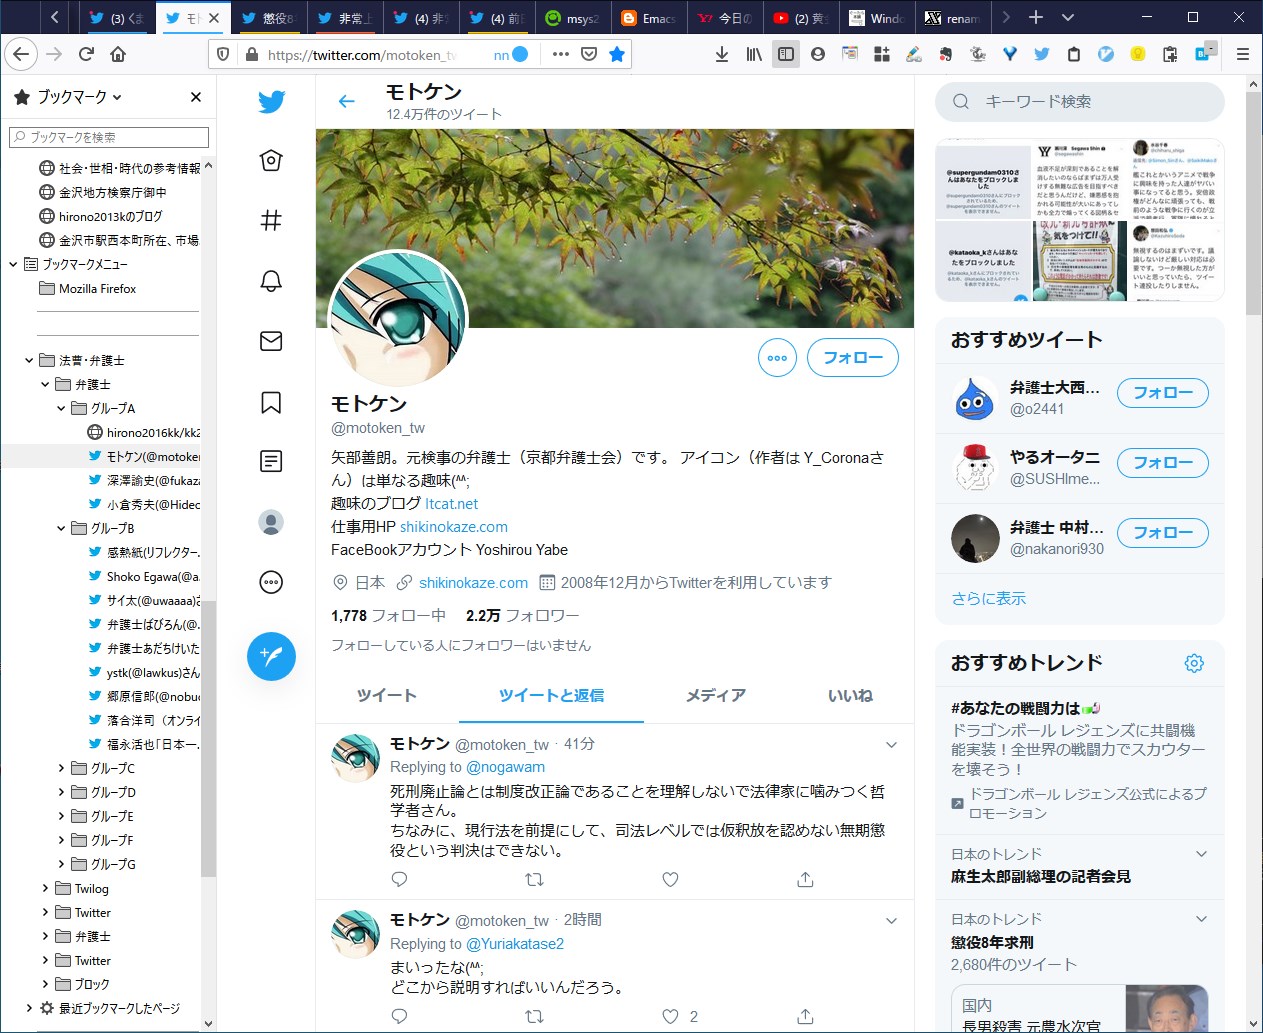Image resolution: width=1263 pixels, height=1033 pixels.
Task: Expand the グループC folder
Action: pyautogui.click(x=61, y=768)
